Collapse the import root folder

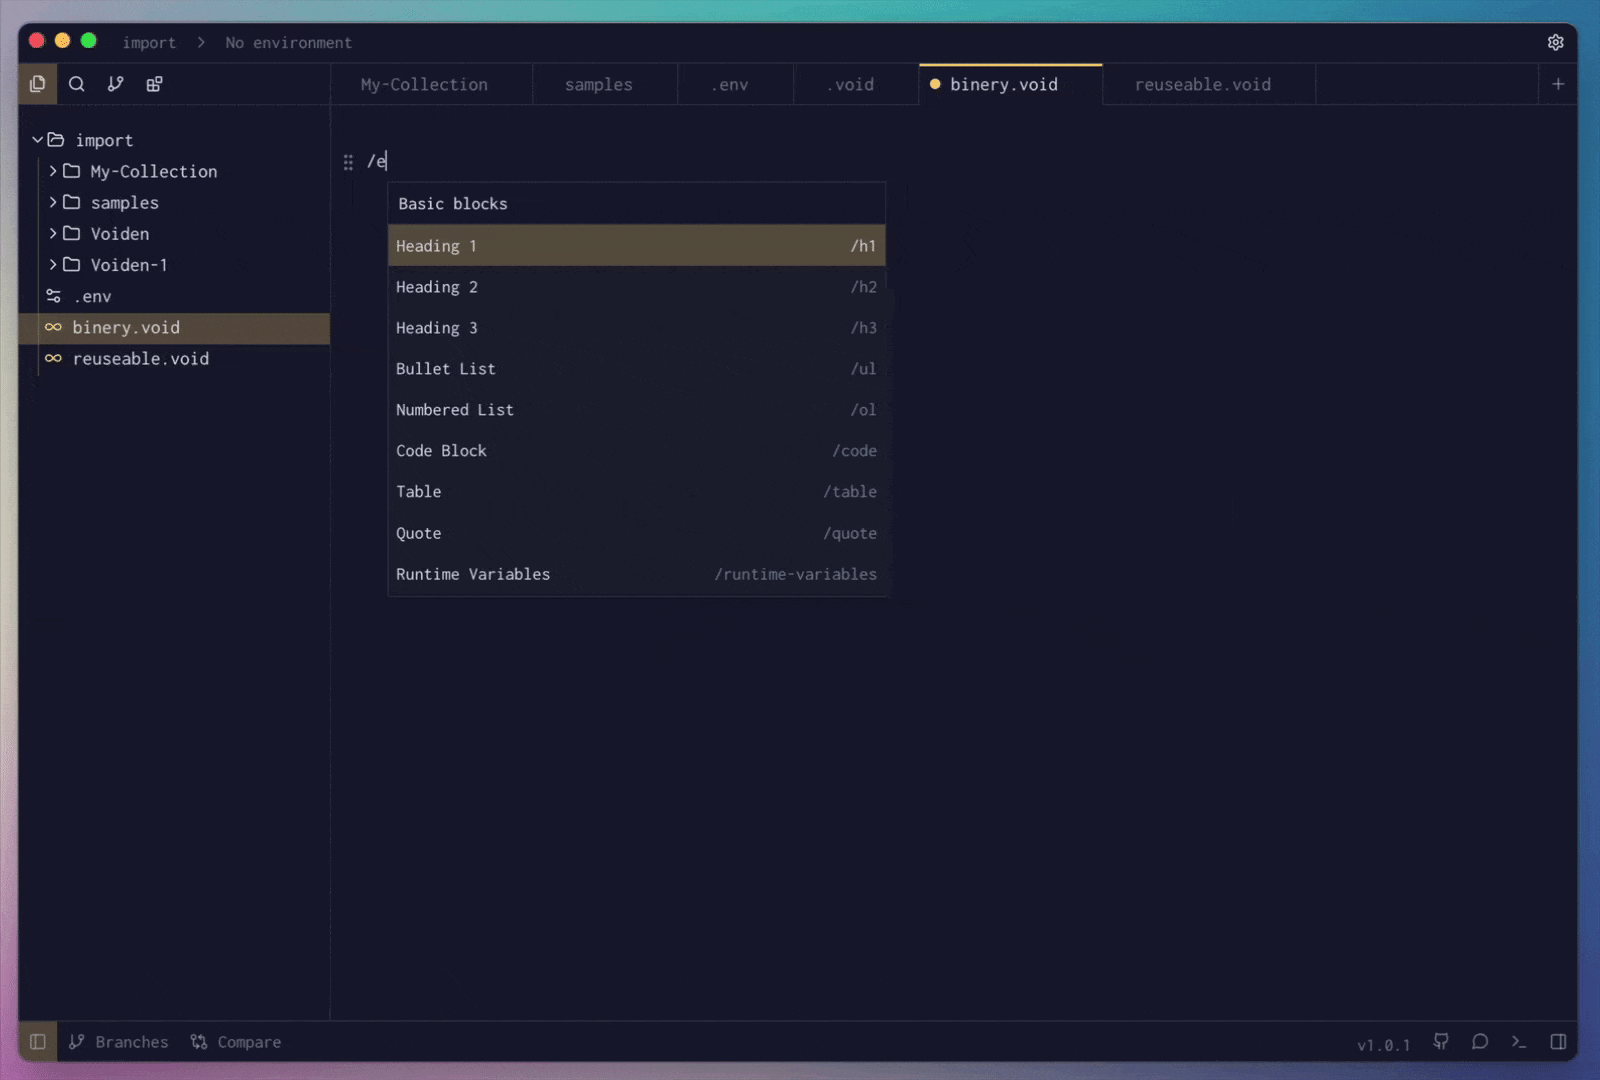pyautogui.click(x=38, y=140)
